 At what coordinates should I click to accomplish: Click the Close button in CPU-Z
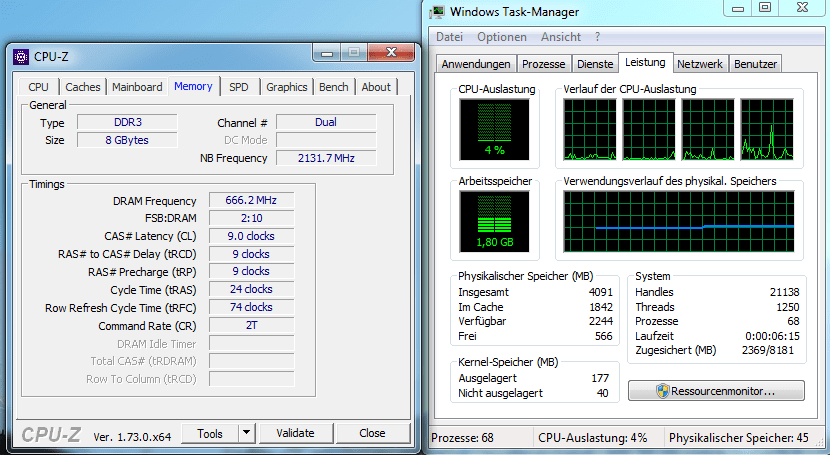coord(372,433)
